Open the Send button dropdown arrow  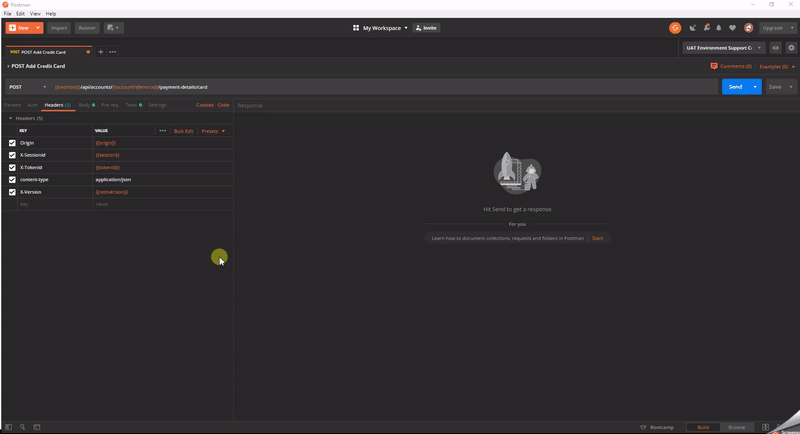click(755, 87)
